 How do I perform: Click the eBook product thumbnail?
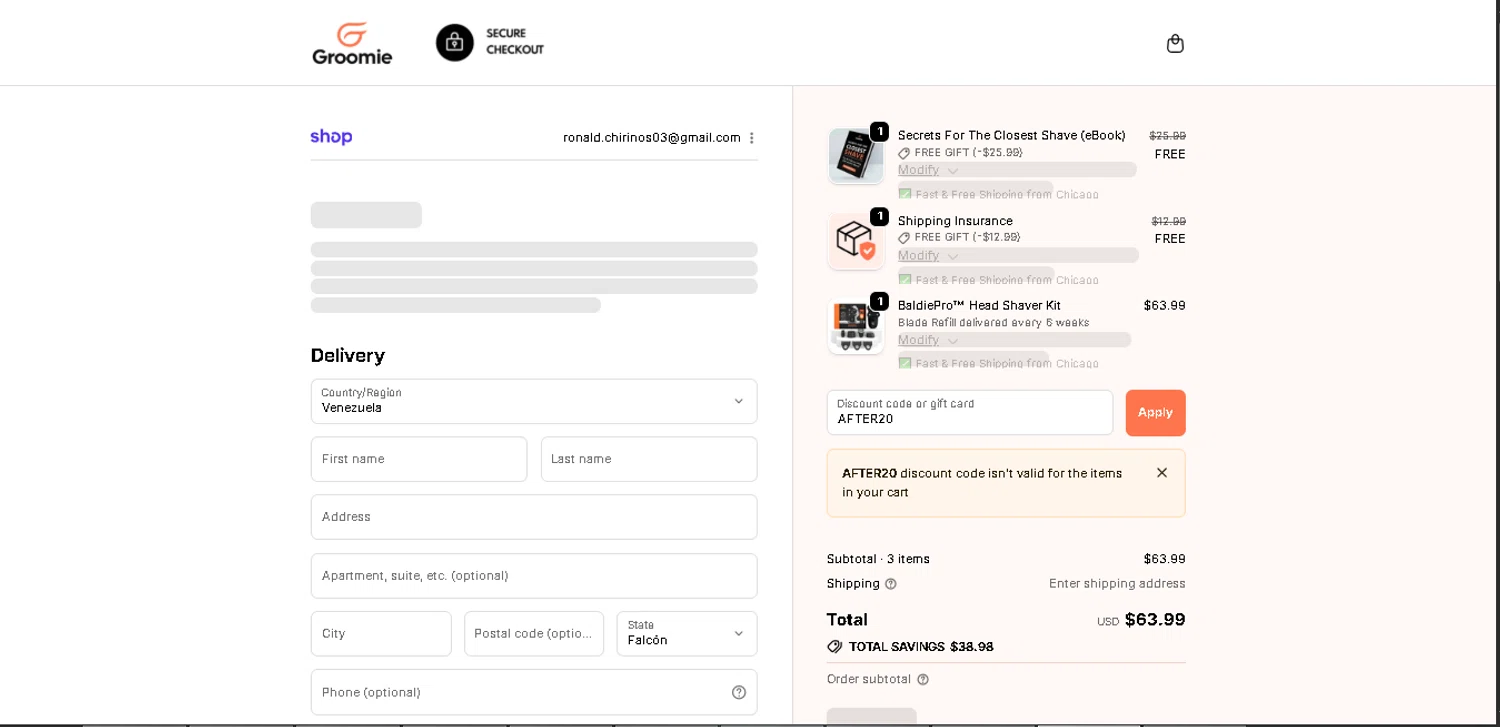[856, 156]
